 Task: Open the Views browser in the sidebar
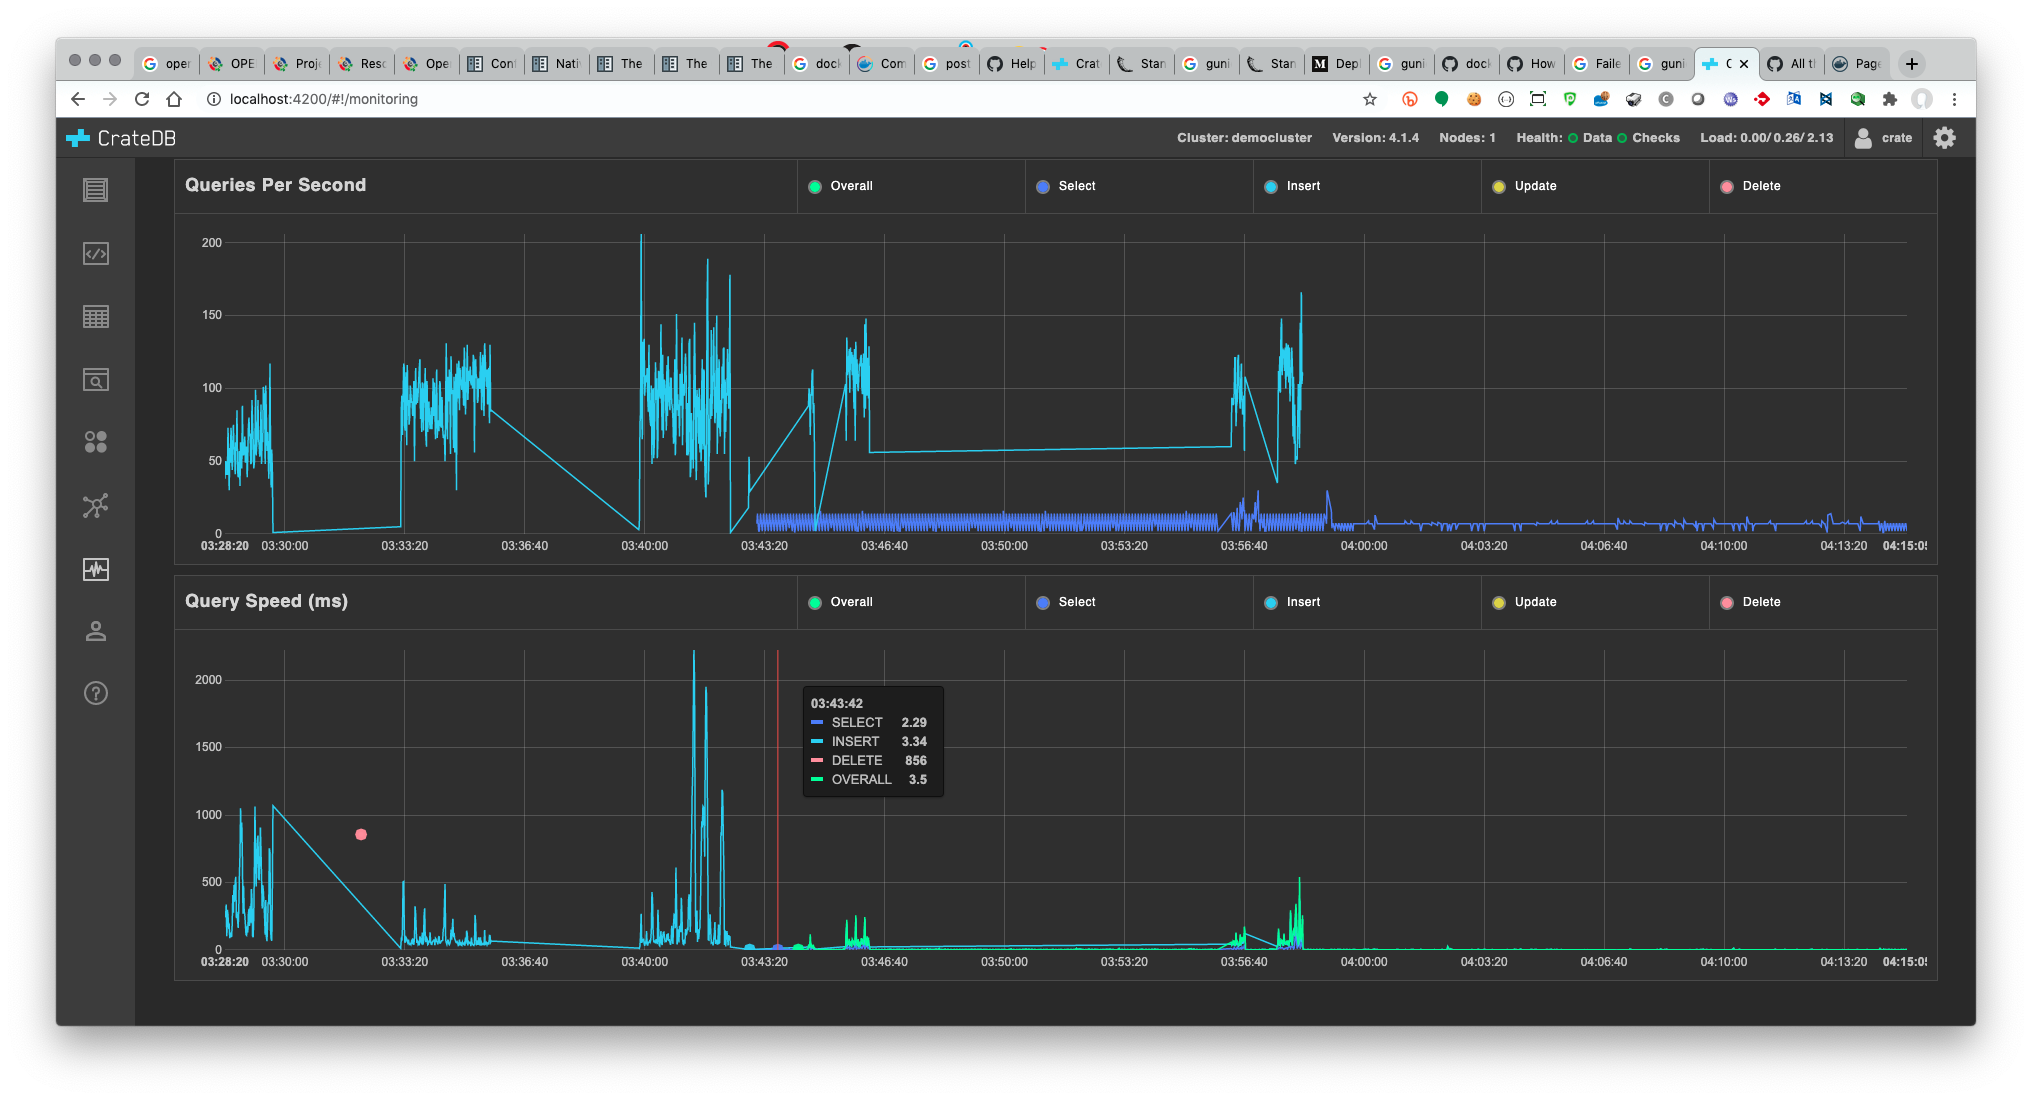click(95, 379)
